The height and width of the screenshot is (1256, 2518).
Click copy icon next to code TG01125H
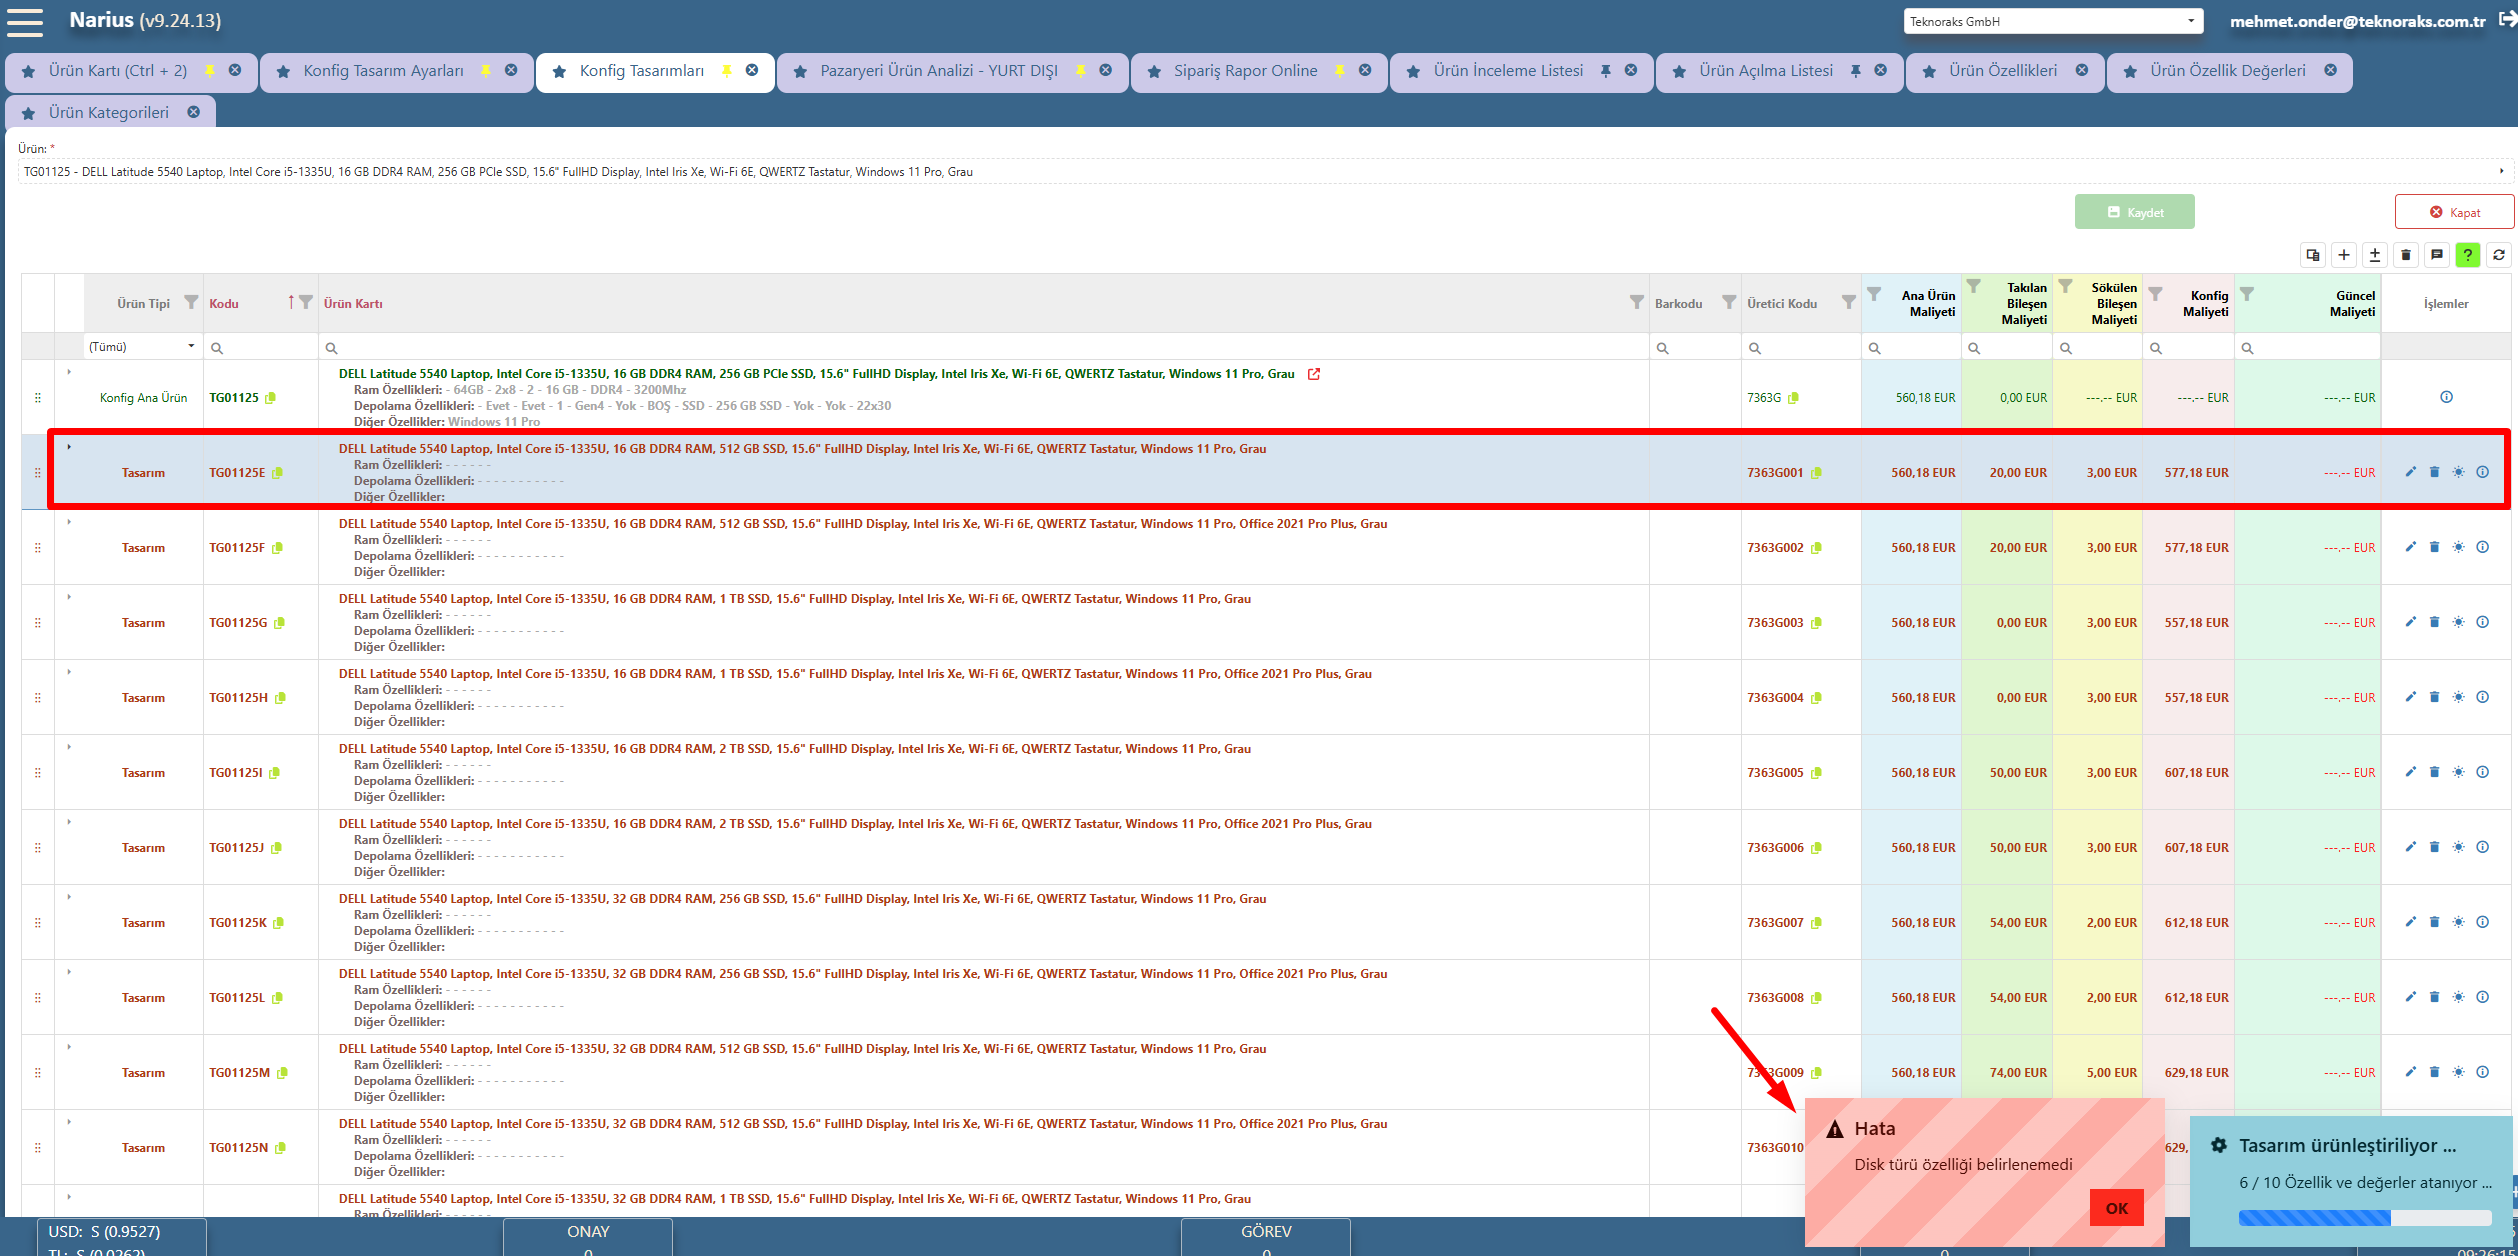[x=281, y=698]
